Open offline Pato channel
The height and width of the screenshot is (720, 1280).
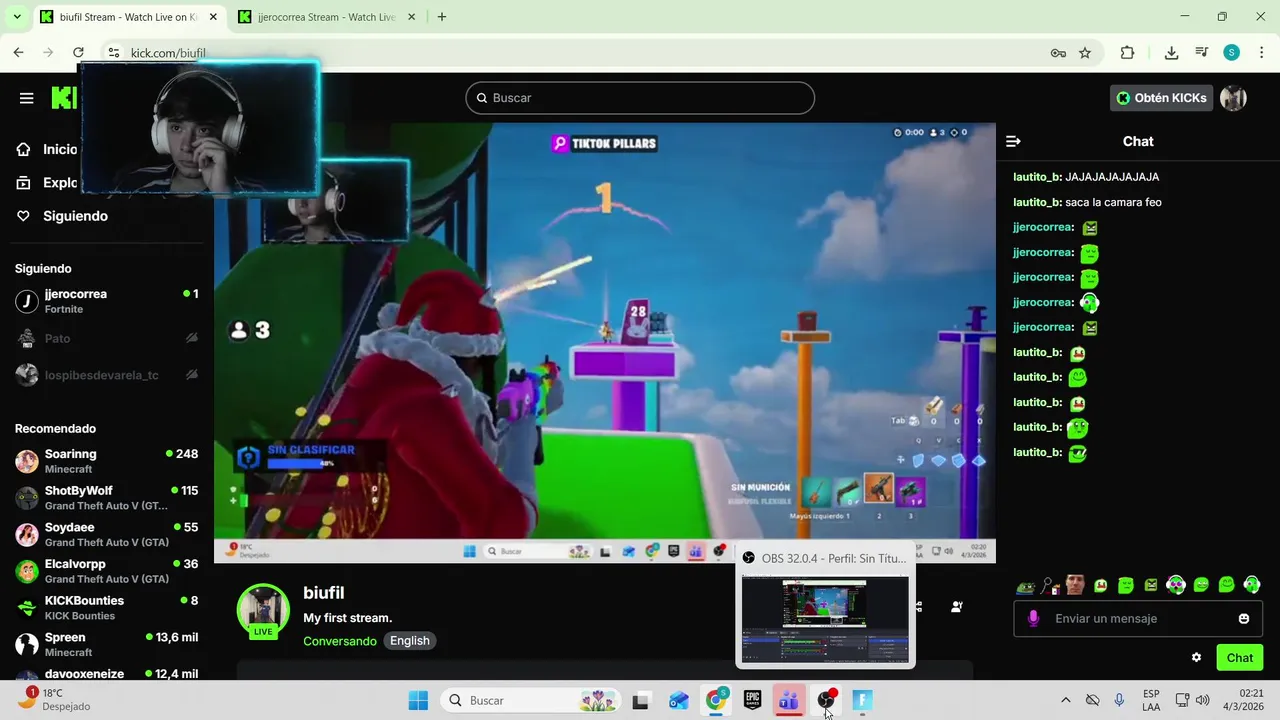[x=107, y=338]
